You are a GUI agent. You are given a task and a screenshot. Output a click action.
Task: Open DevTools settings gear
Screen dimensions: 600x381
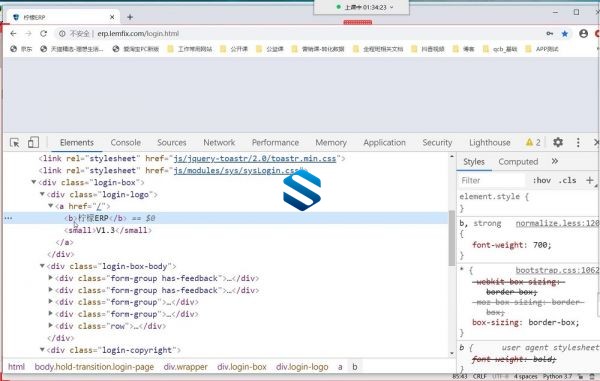pos(558,142)
